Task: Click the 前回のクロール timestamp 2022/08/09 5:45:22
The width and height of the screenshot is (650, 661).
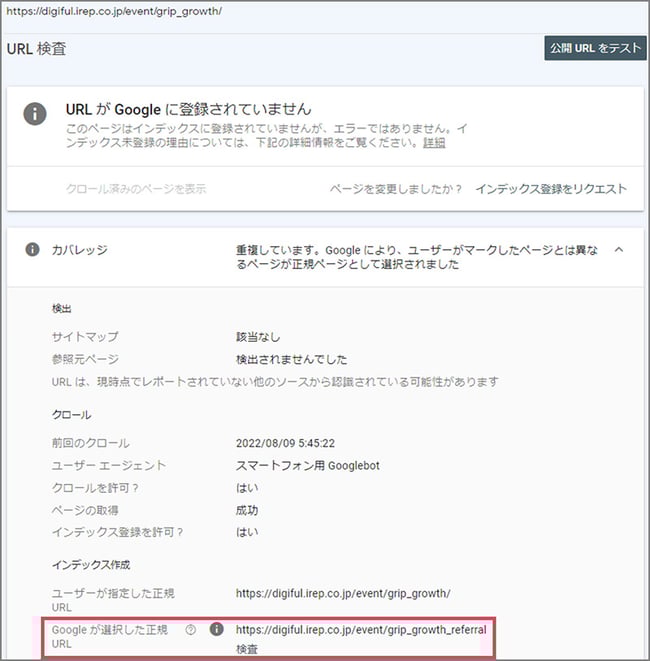Action: point(284,443)
